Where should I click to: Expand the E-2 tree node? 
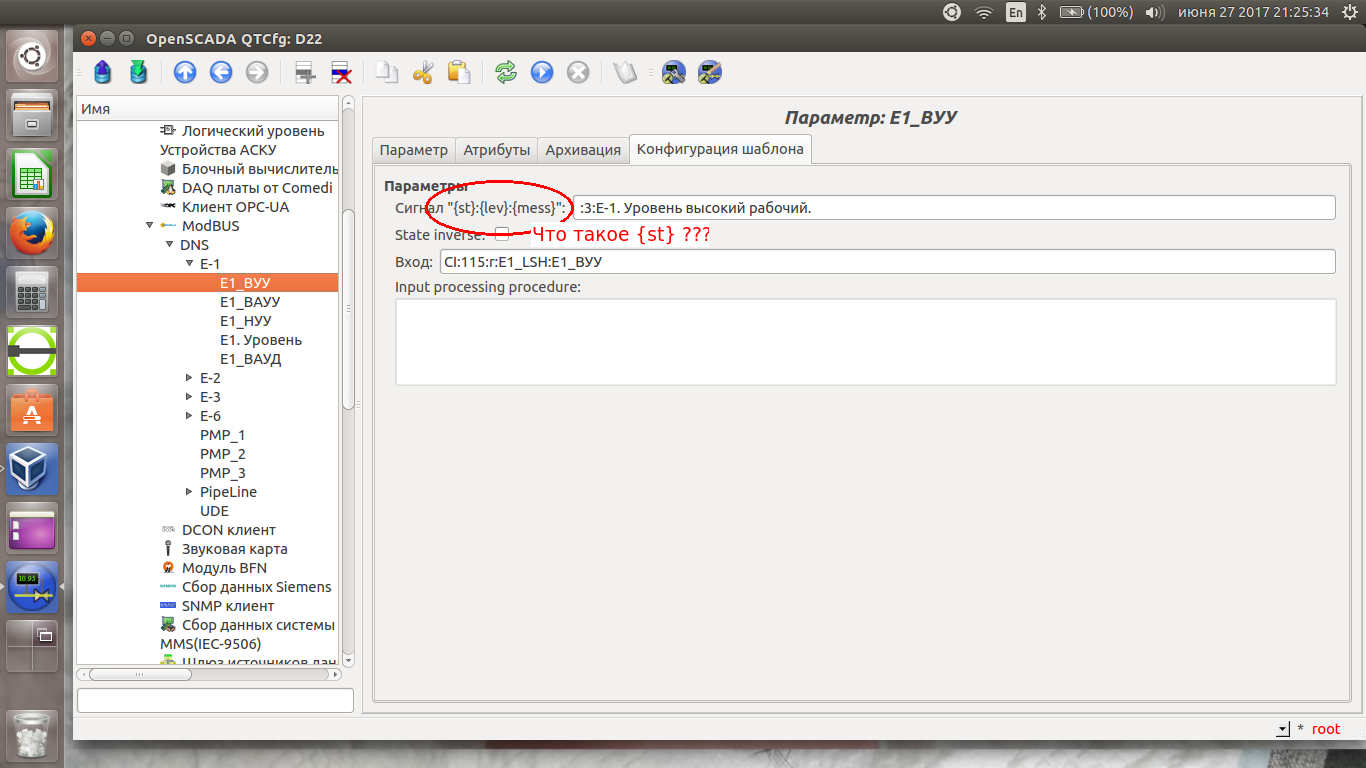click(x=189, y=378)
